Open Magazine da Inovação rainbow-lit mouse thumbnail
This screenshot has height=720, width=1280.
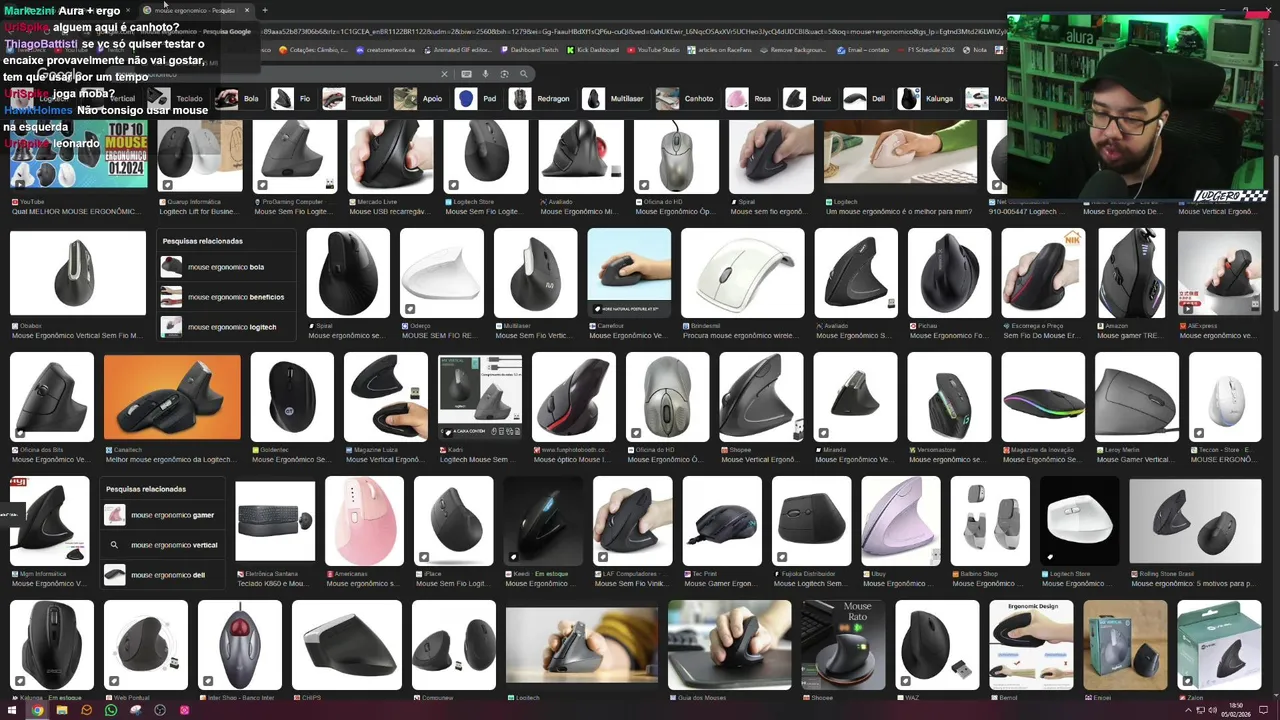1043,397
